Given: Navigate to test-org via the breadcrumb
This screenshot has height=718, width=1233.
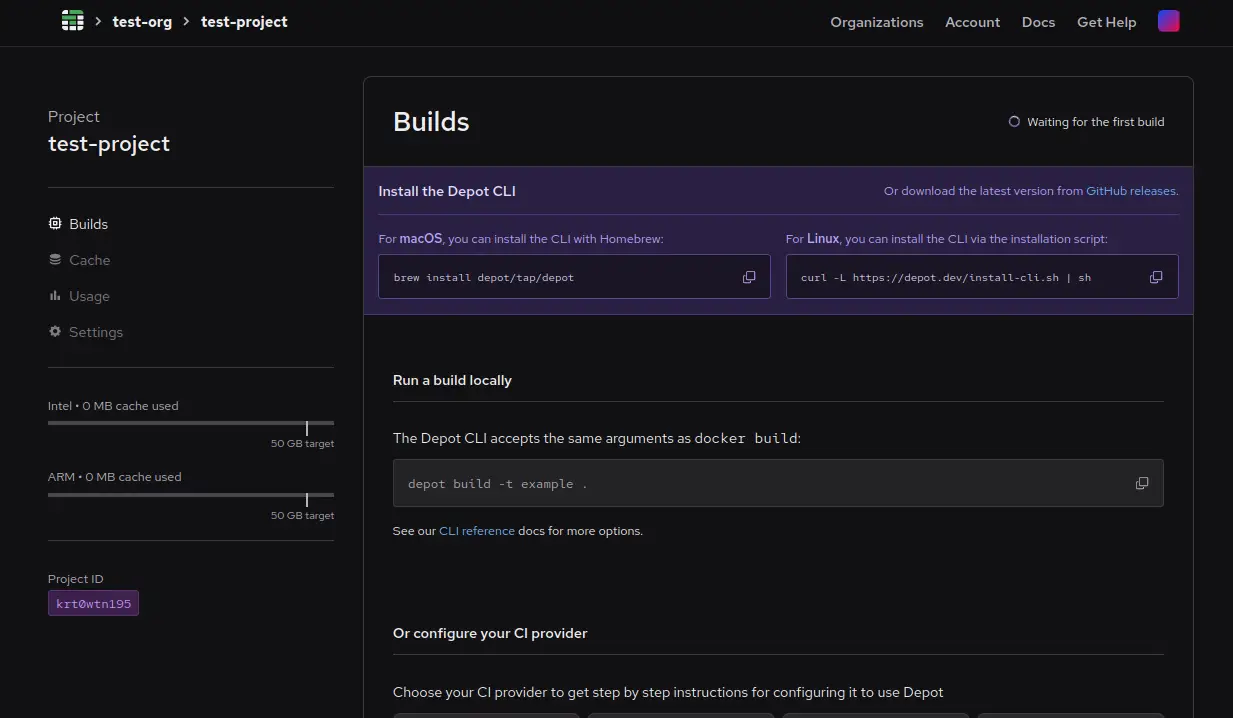Looking at the screenshot, I should [x=142, y=21].
